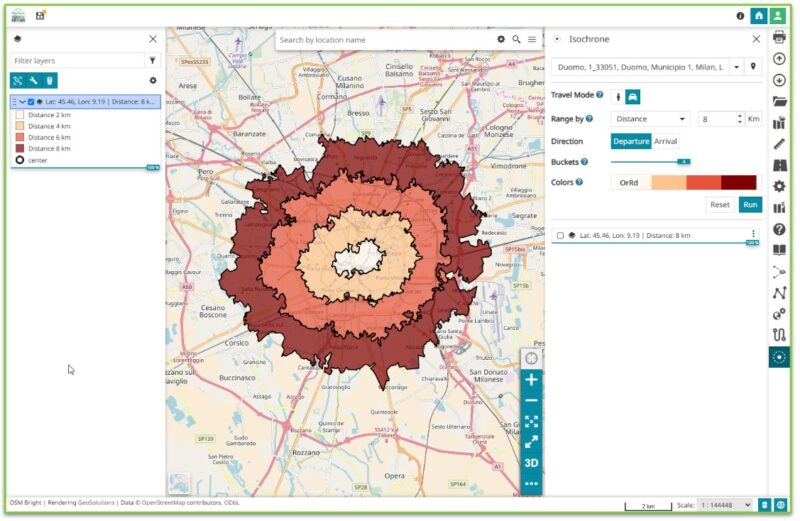The width and height of the screenshot is (800, 521).
Task: Click the home button in header
Action: coord(759,16)
